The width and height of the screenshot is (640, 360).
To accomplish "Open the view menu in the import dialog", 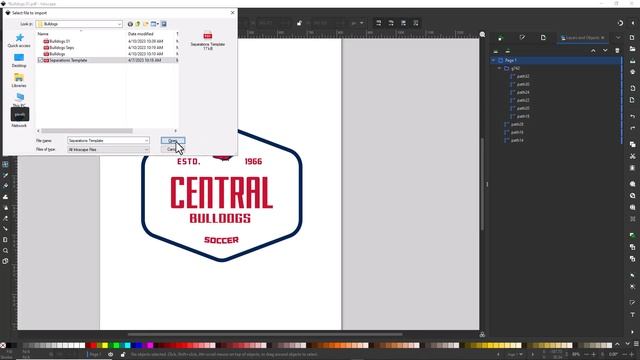I will pos(155,24).
